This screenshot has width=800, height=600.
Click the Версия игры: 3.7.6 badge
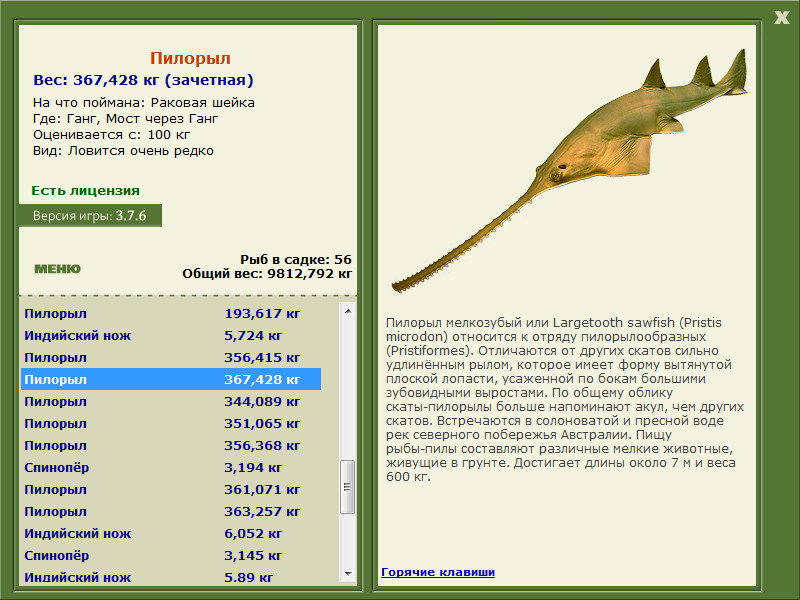pos(90,215)
